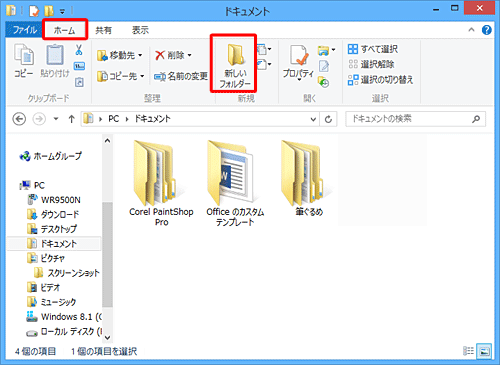This screenshot has width=500, height=365.
Task: Select the Office のカスタム テンプレート folder
Action: [235, 183]
